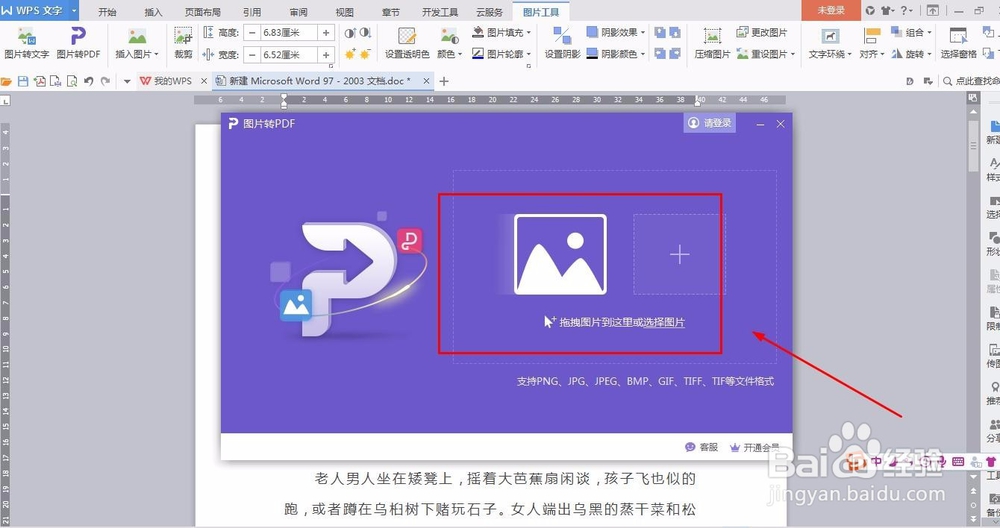Switch to the 云服务 ribbon tab
Viewport: 1000px width, 528px height.
tap(489, 11)
